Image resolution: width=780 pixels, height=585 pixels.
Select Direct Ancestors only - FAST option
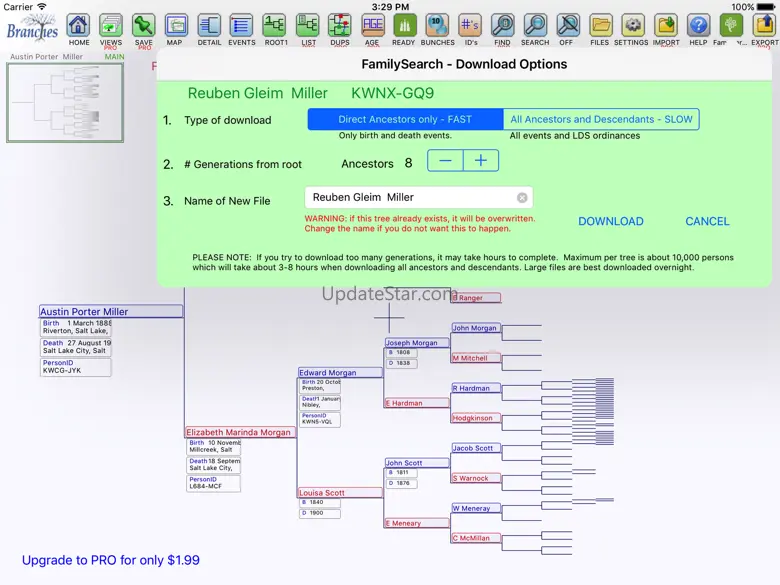pyautogui.click(x=404, y=120)
